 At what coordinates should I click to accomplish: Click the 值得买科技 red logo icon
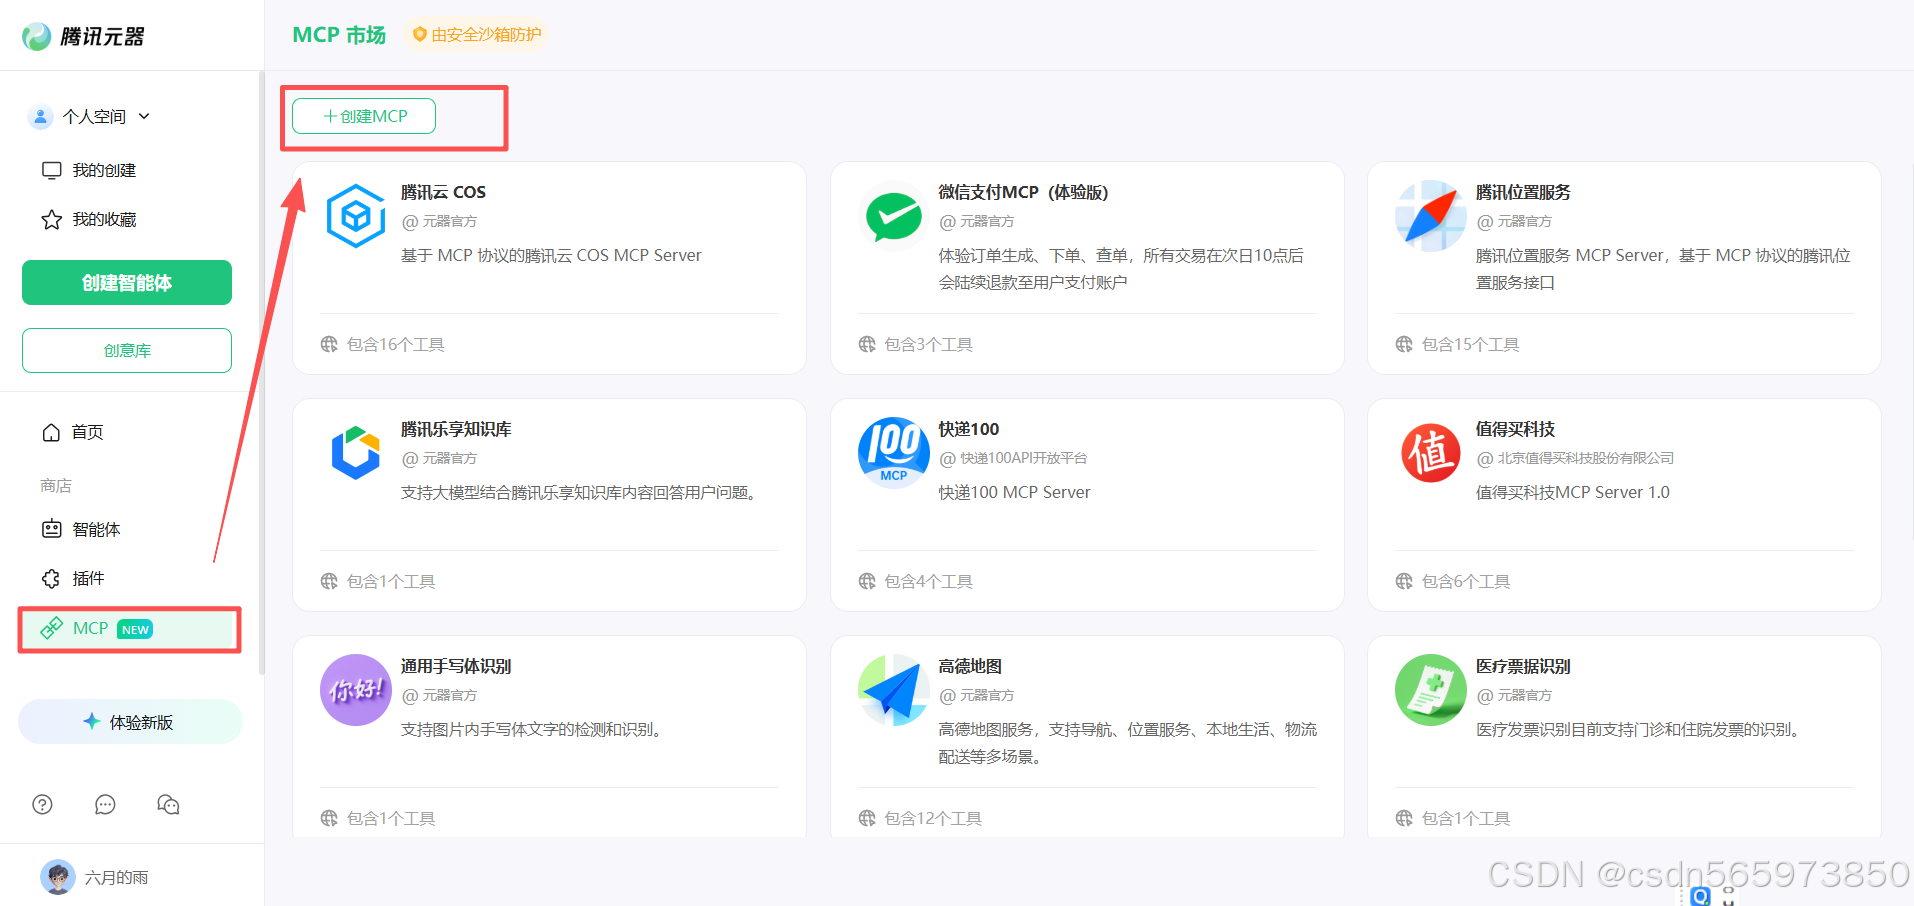(x=1431, y=453)
